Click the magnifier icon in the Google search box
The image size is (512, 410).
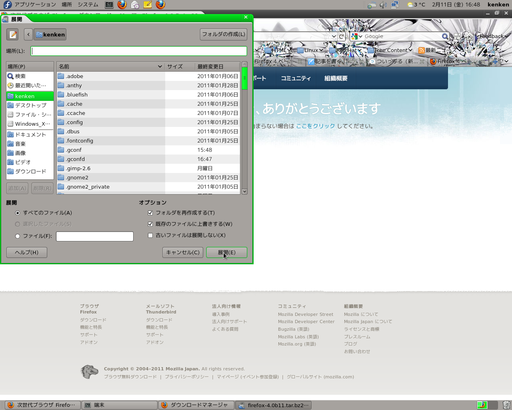tap(445, 36)
